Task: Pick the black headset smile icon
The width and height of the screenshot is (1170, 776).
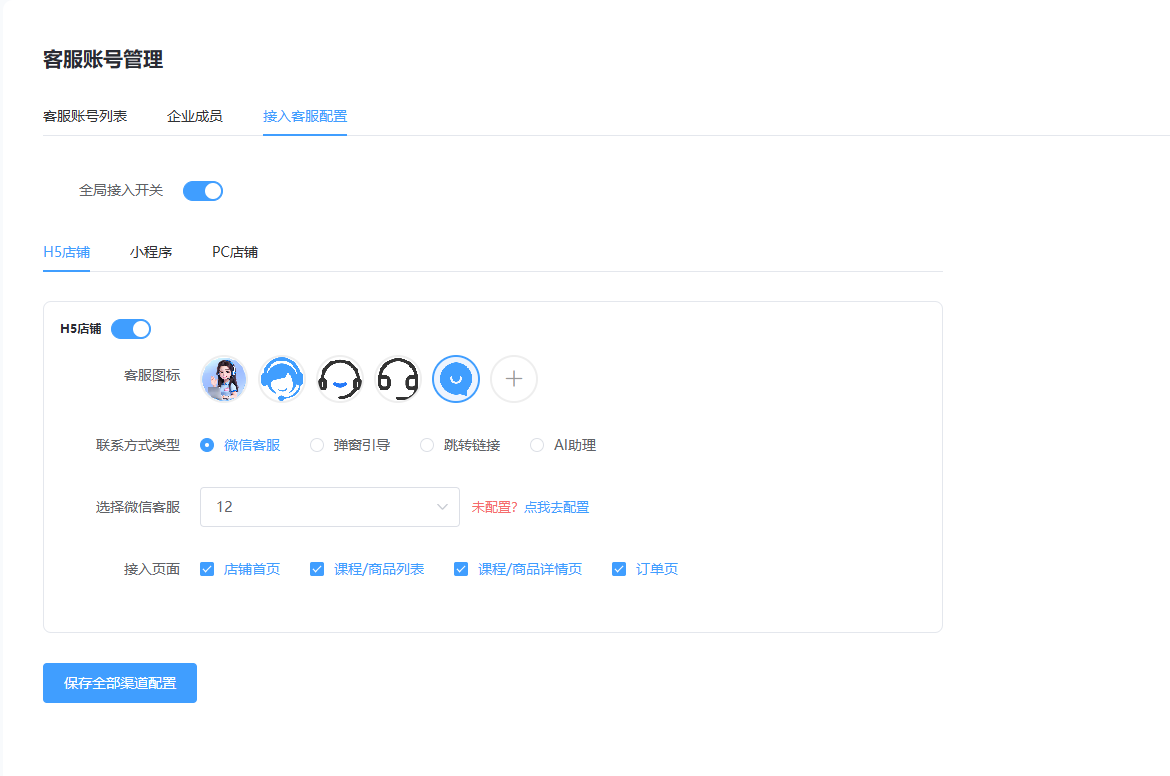Action: pos(340,379)
